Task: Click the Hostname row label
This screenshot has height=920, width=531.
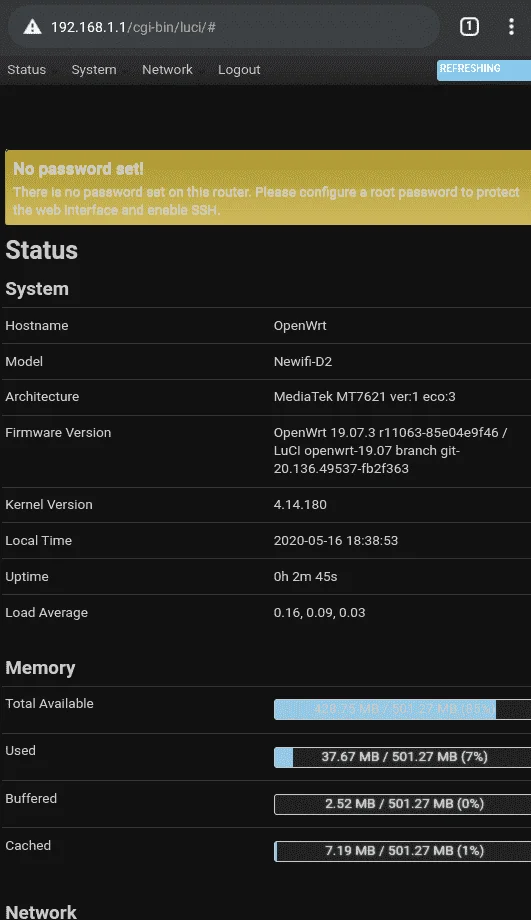Action: (x=36, y=326)
